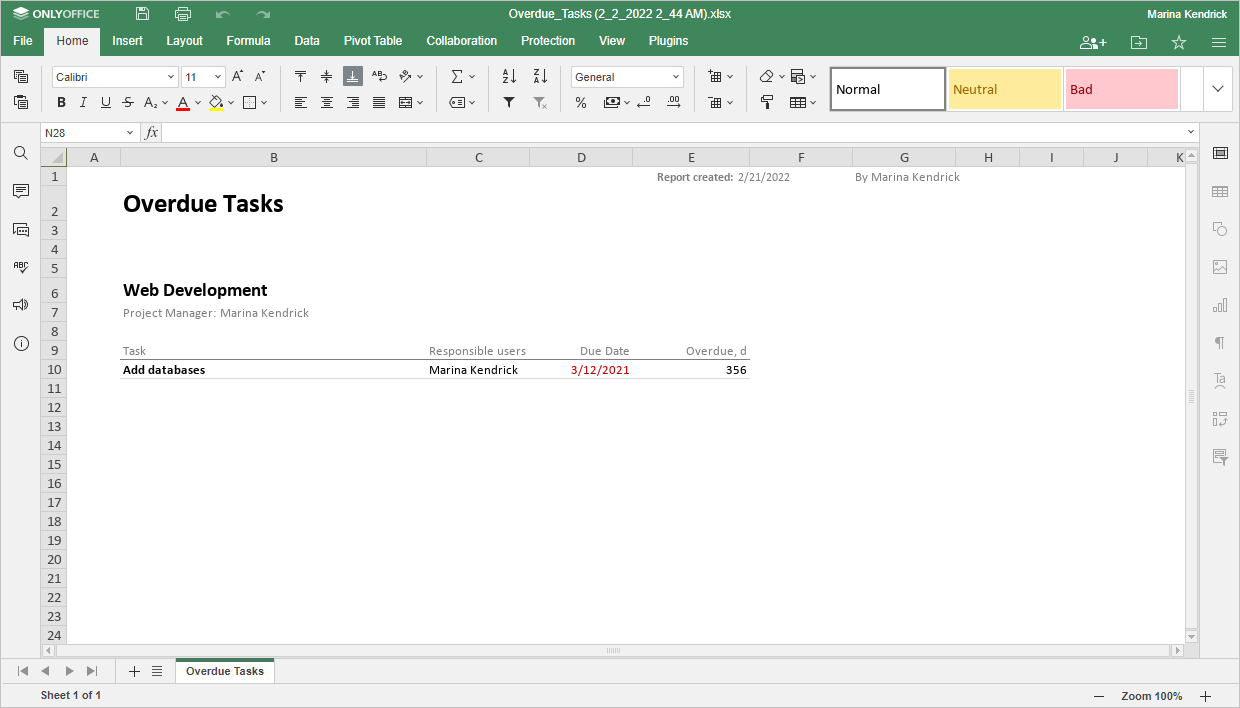Open the Borders dropdown
1240x708 pixels.
point(264,102)
